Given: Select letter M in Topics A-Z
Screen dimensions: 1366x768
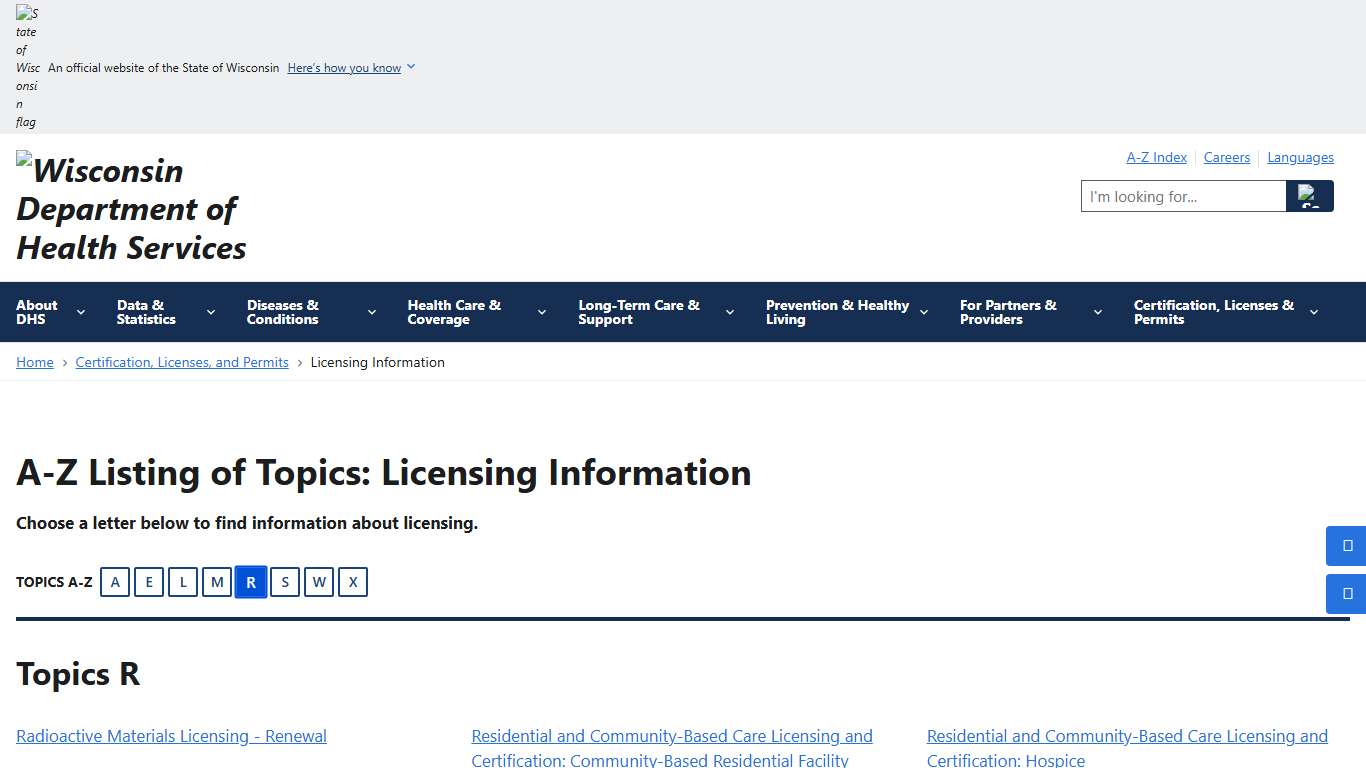Looking at the screenshot, I should pos(217,582).
